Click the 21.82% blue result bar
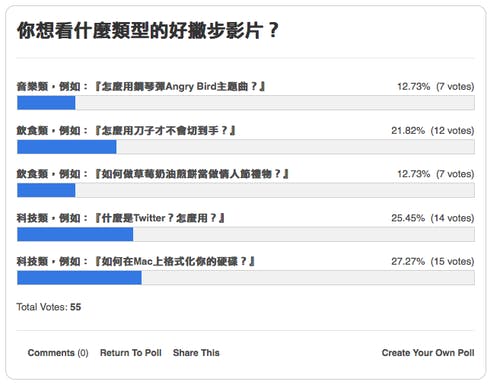Viewport: 500px width, 391px height. [67, 147]
